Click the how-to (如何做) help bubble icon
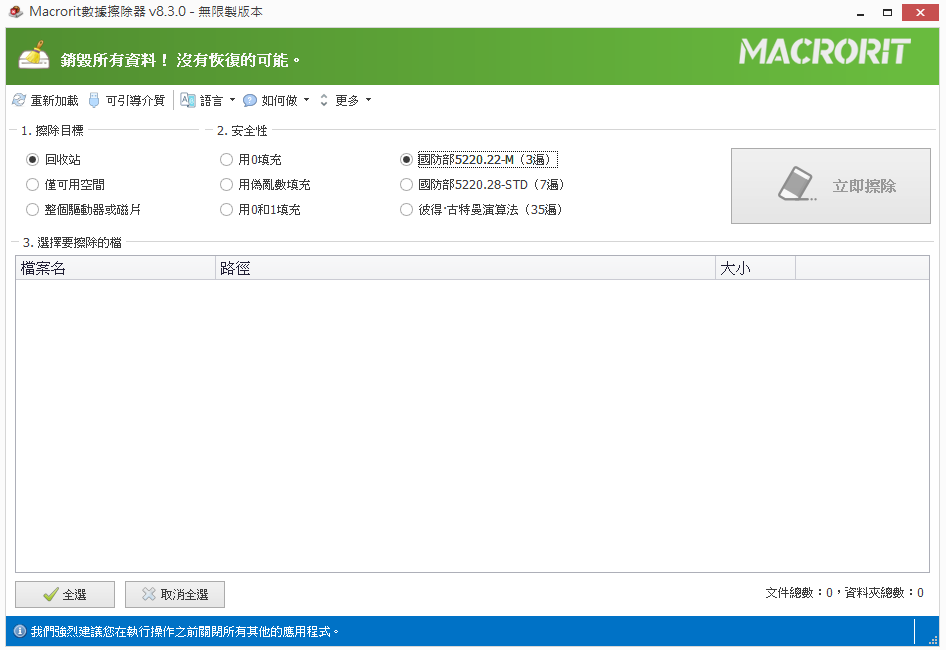The width and height of the screenshot is (946, 650). click(250, 100)
